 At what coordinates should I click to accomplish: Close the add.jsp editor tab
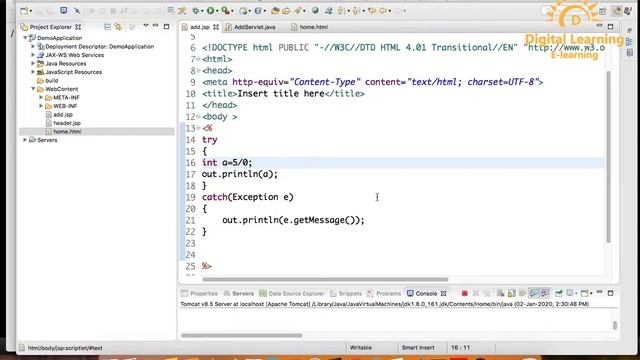point(216,27)
